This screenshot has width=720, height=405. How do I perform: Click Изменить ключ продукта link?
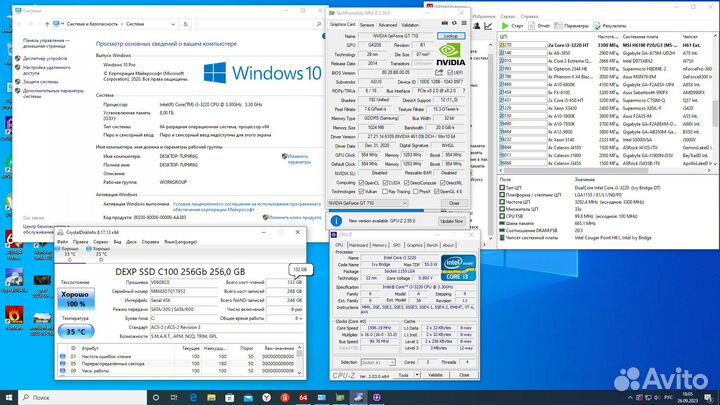295,217
